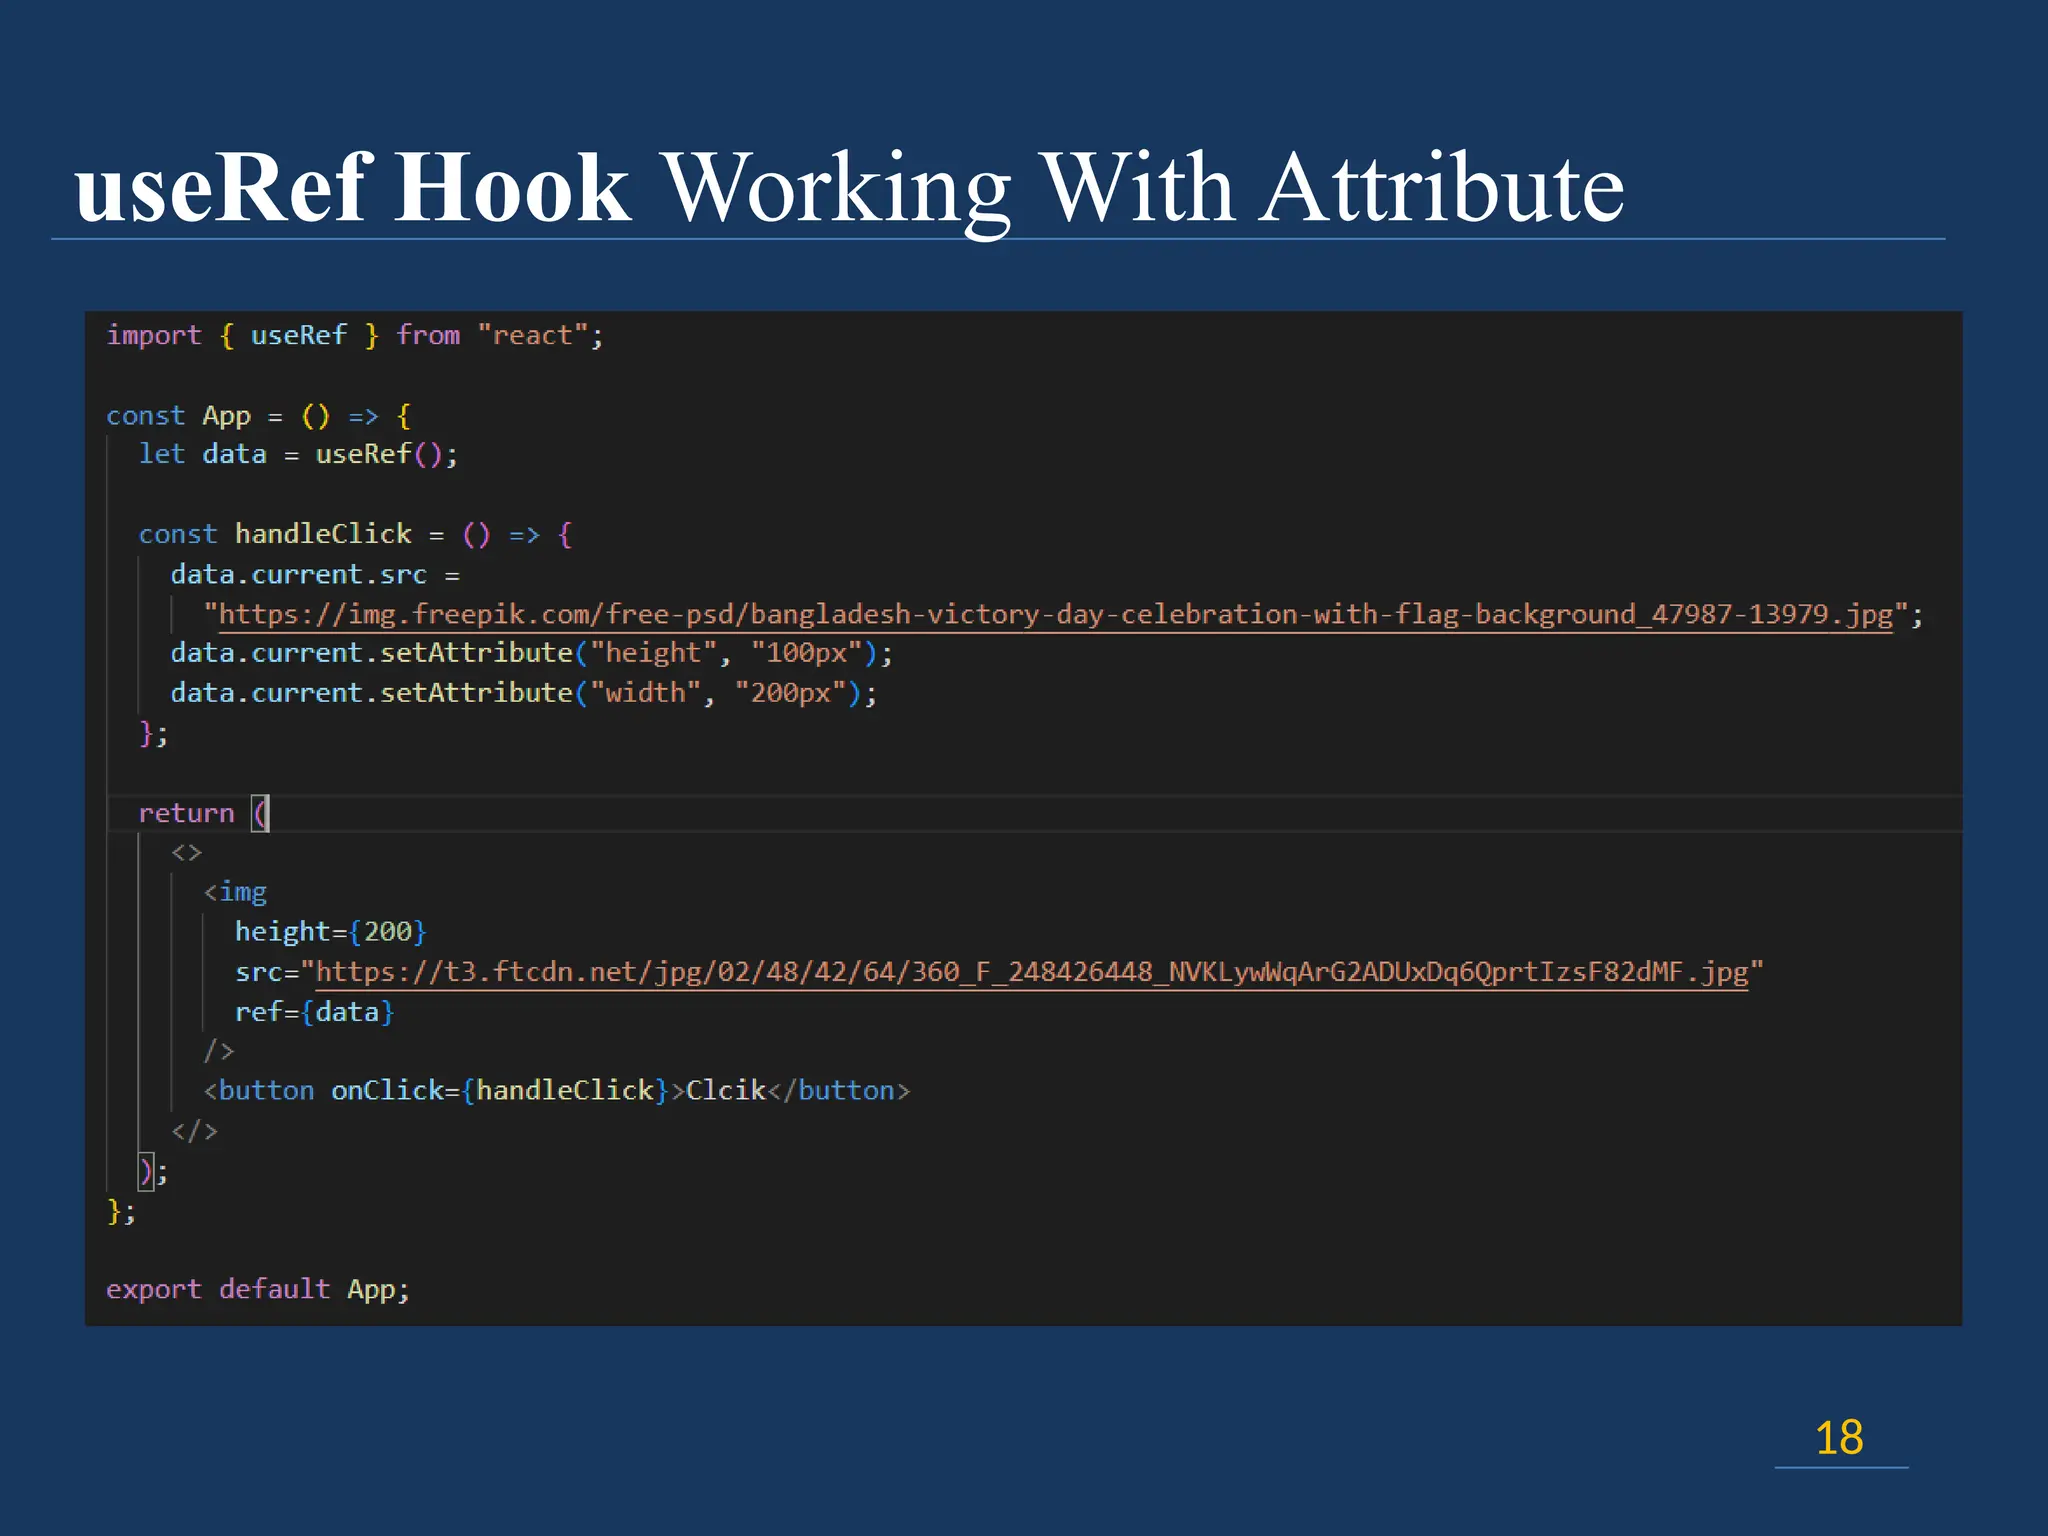Click the ref={data} attribute
Image resolution: width=2048 pixels, height=1536 pixels.
click(314, 1012)
